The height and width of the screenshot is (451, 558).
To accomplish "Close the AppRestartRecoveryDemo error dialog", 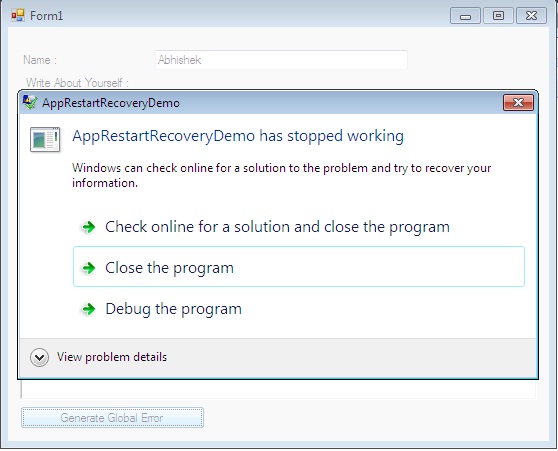I will pyautogui.click(x=518, y=103).
